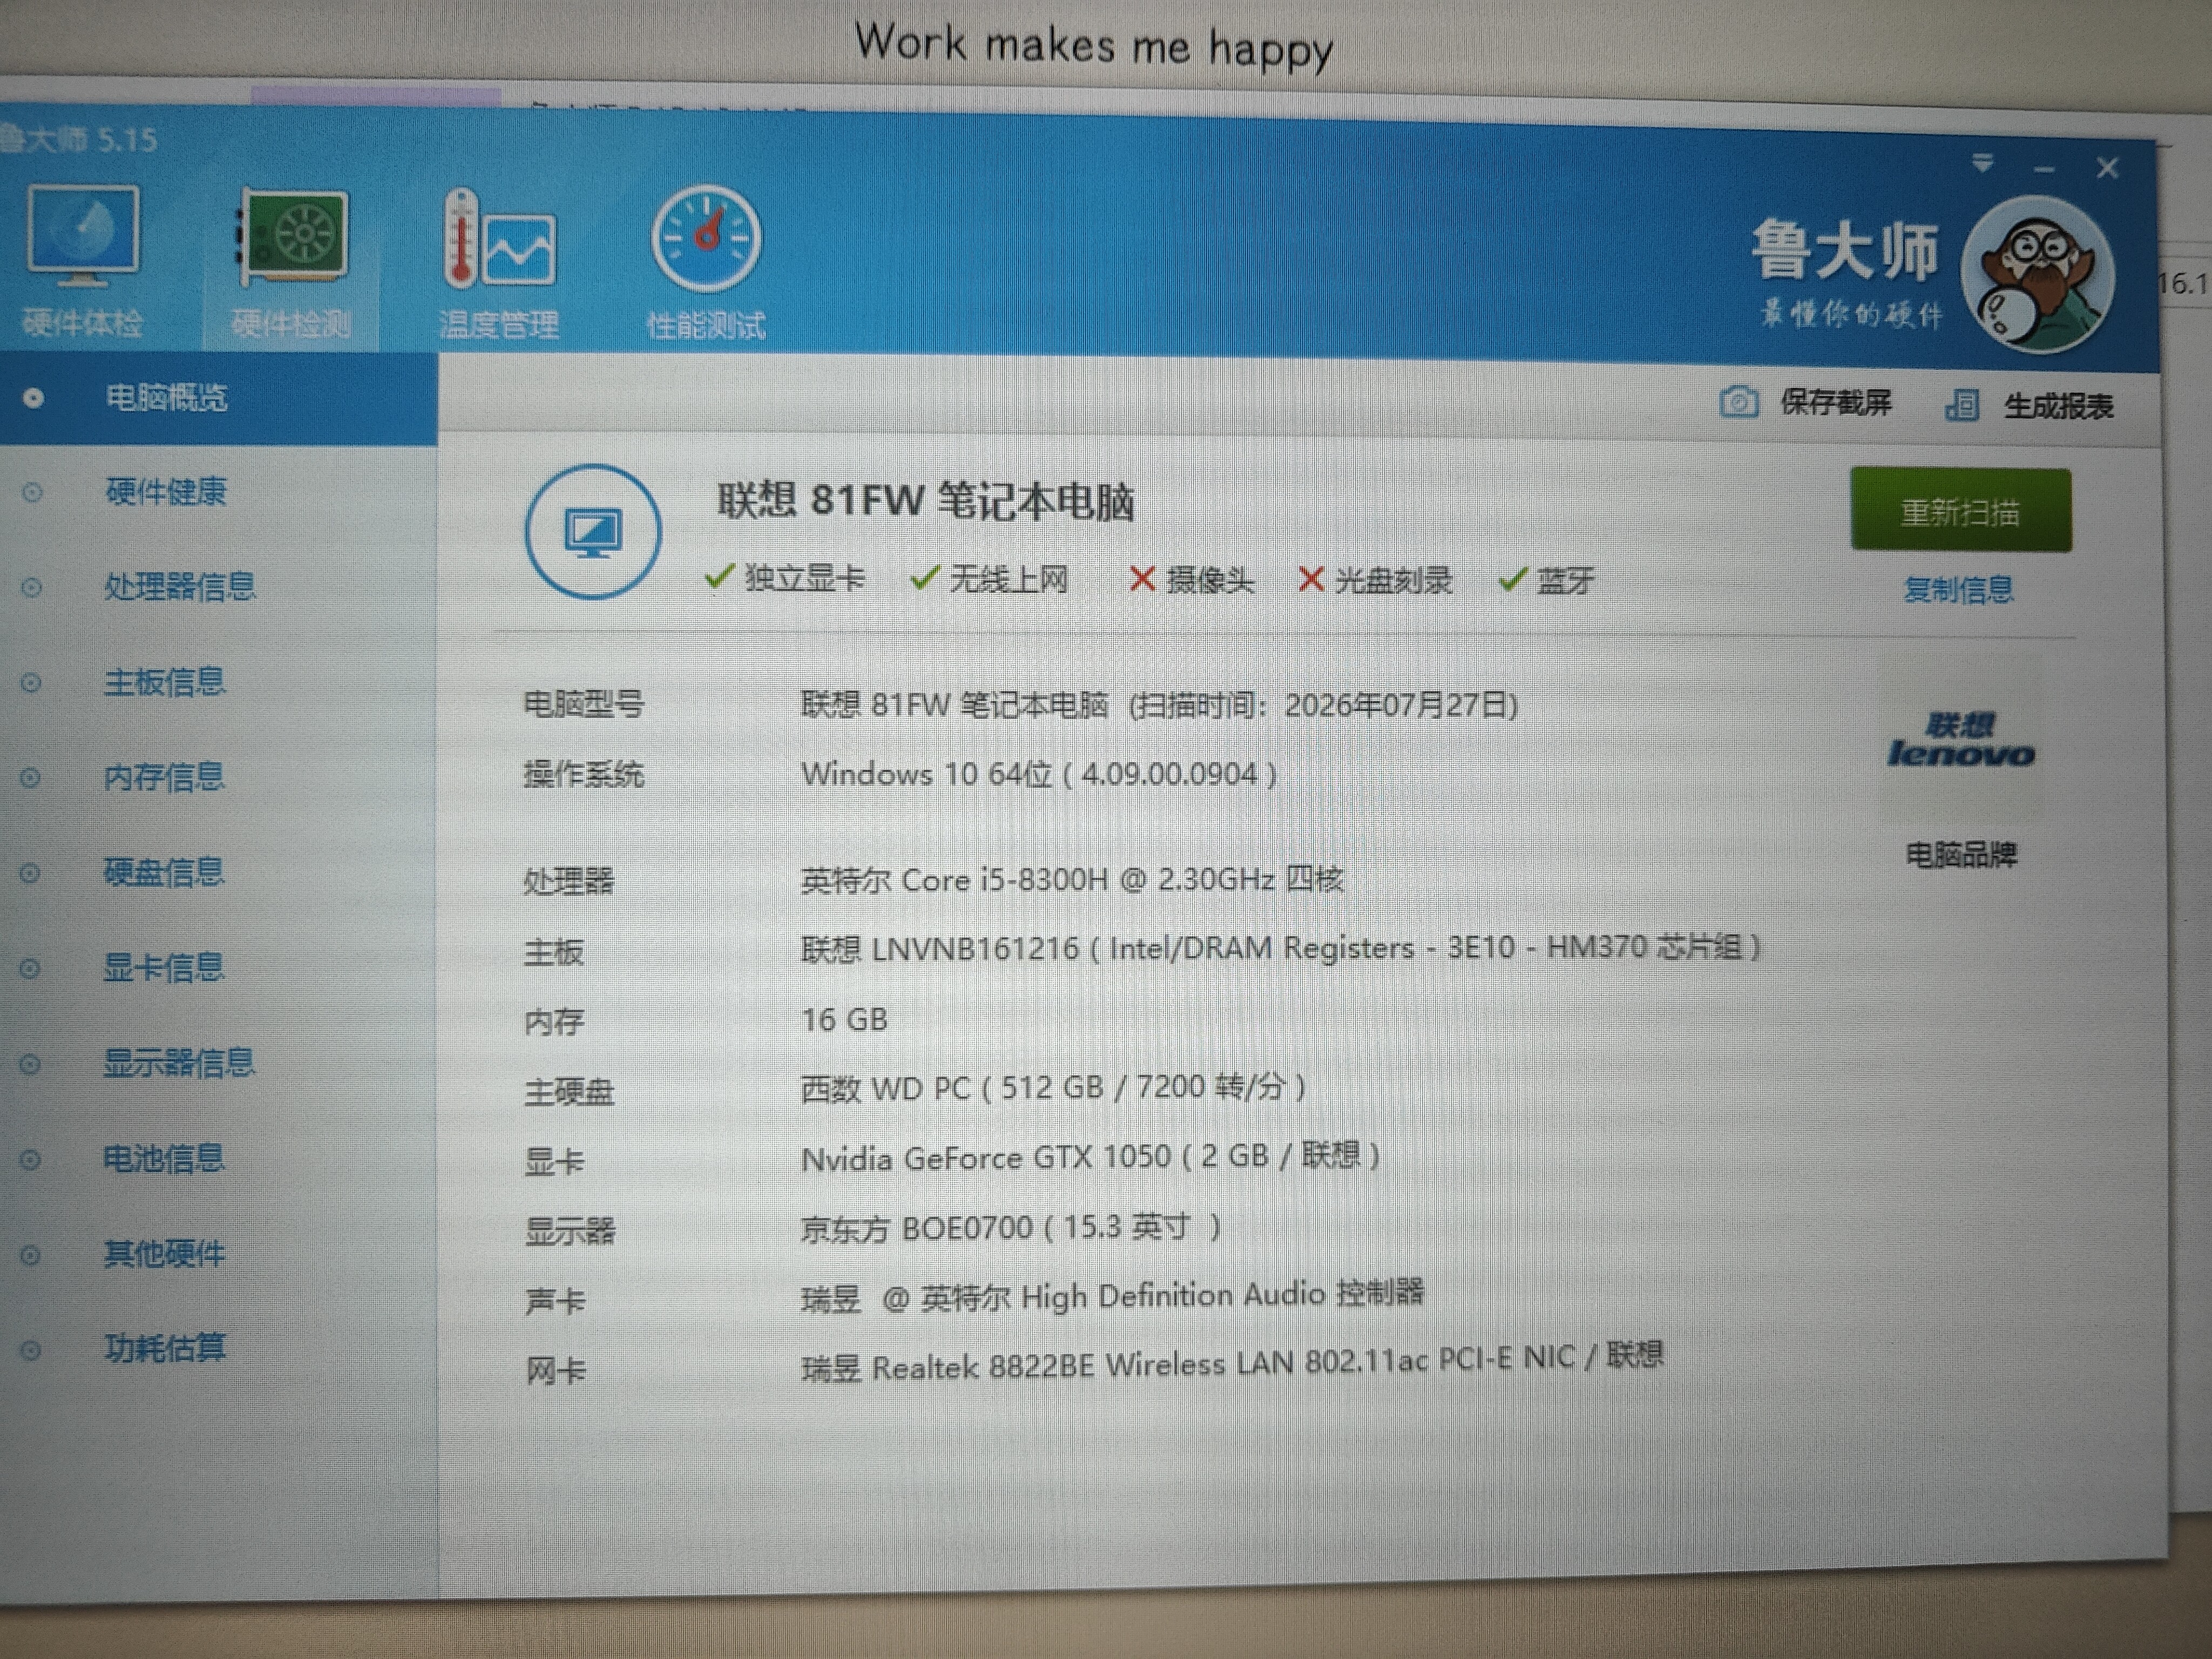Viewport: 2212px width, 1659px height.
Task: Click the 电脑型号 model value with scan date
Action: tap(1159, 705)
